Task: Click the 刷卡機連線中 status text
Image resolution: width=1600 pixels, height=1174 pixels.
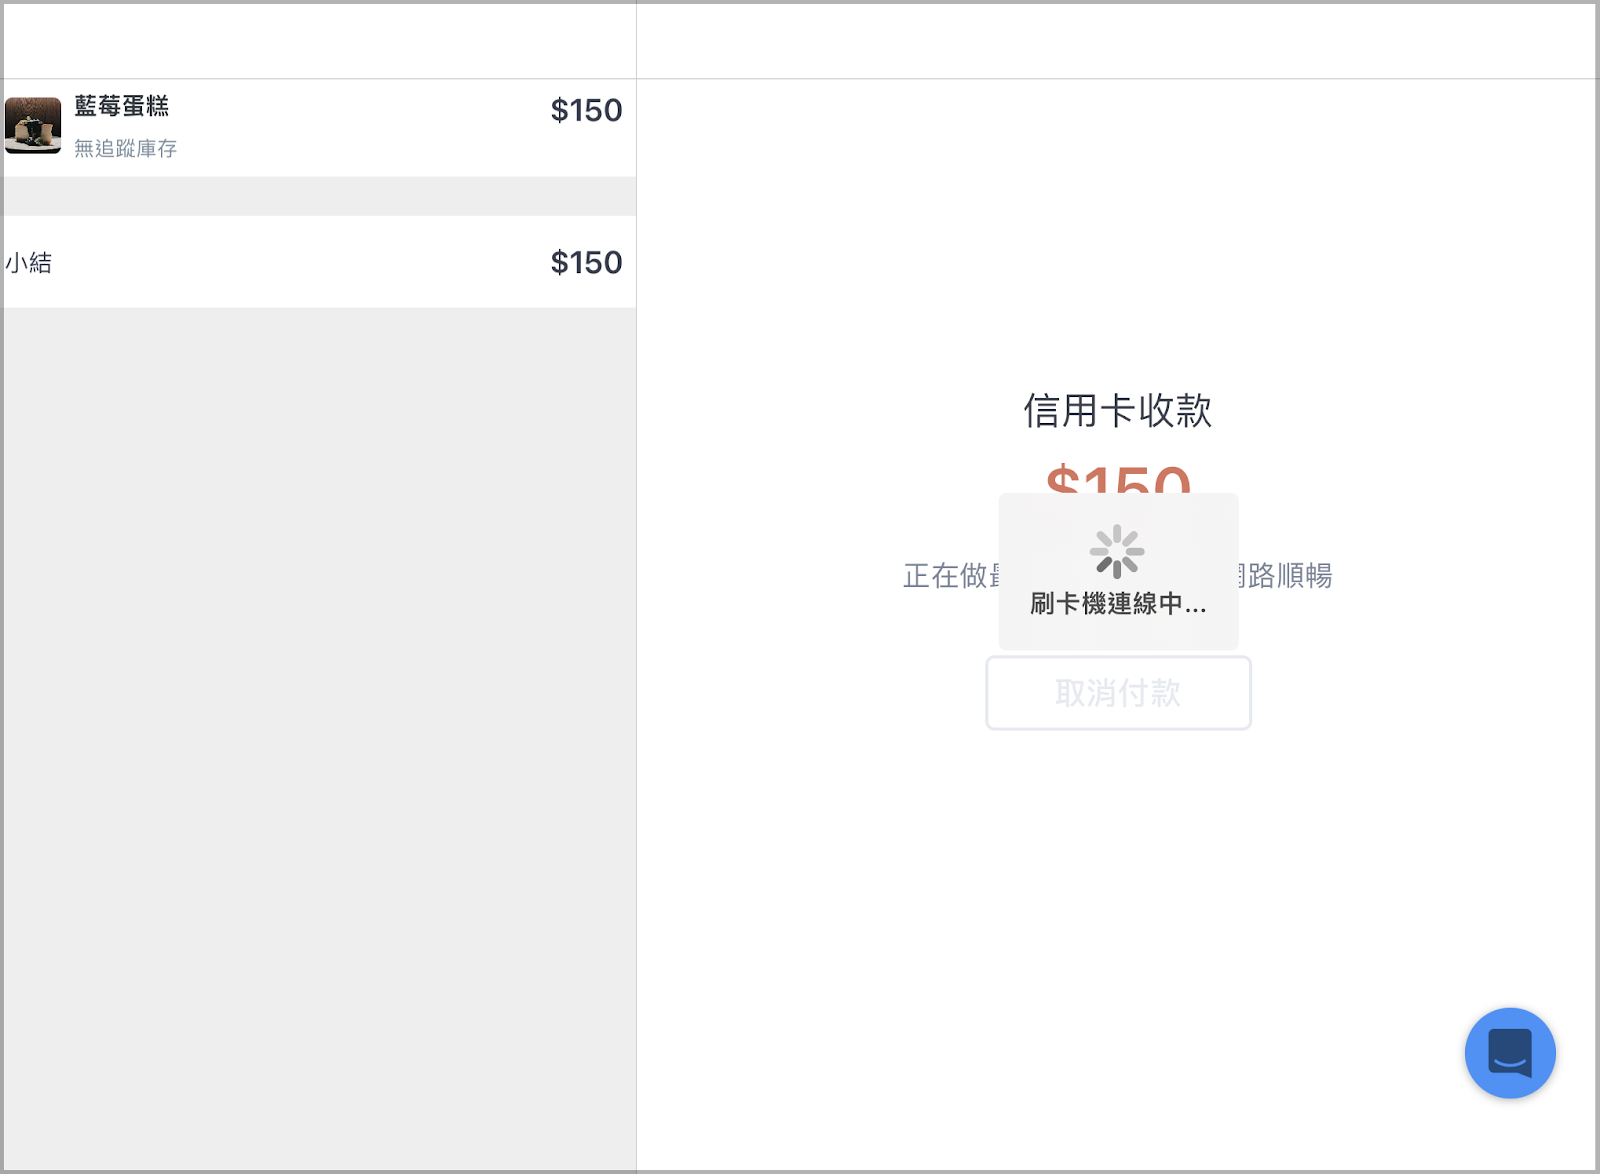Action: [1118, 604]
